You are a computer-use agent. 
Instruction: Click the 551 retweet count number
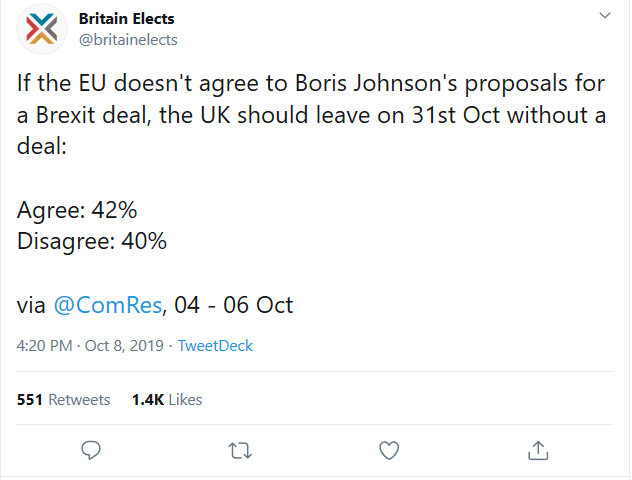tap(30, 400)
